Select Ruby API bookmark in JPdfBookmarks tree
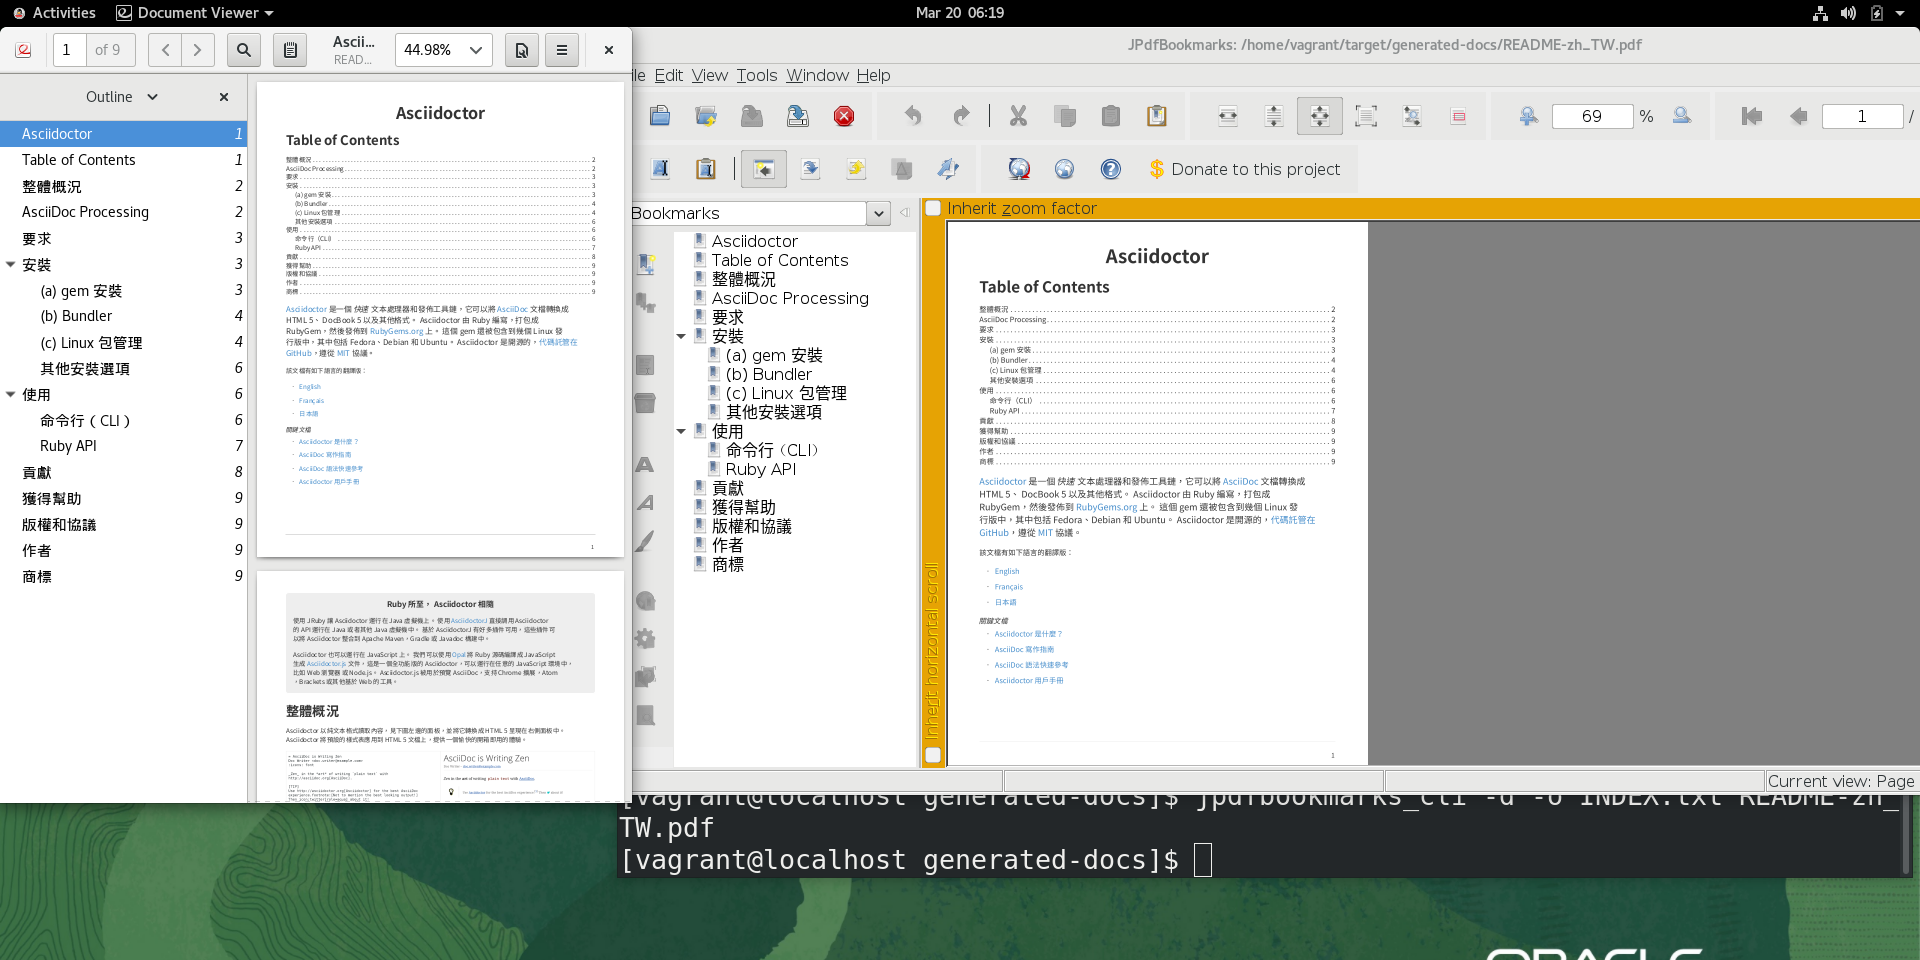This screenshot has height=960, width=1920. click(x=761, y=469)
